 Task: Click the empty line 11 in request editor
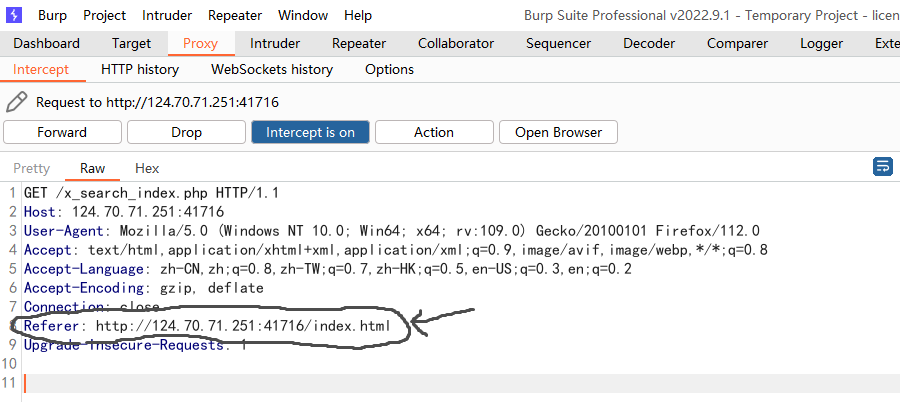(400, 383)
